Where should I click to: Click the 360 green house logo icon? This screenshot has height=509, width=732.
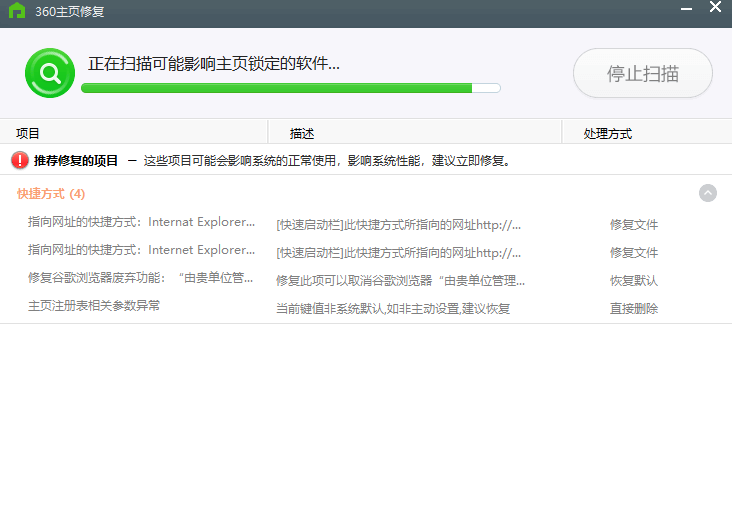(17, 10)
